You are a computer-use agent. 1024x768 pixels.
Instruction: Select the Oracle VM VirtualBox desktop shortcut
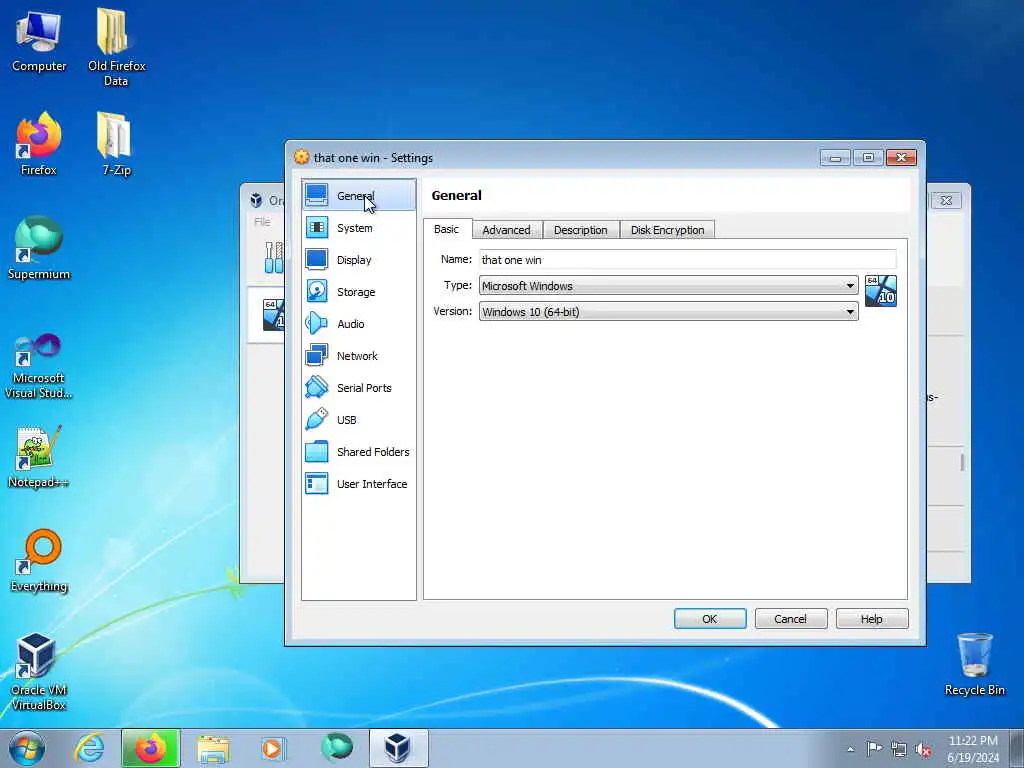point(39,671)
